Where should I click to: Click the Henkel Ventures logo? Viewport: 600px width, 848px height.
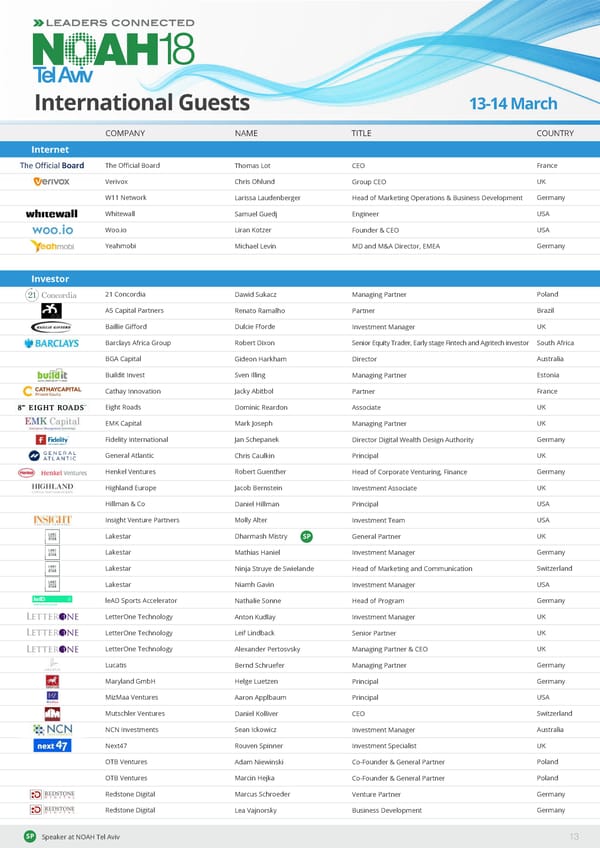(51, 472)
